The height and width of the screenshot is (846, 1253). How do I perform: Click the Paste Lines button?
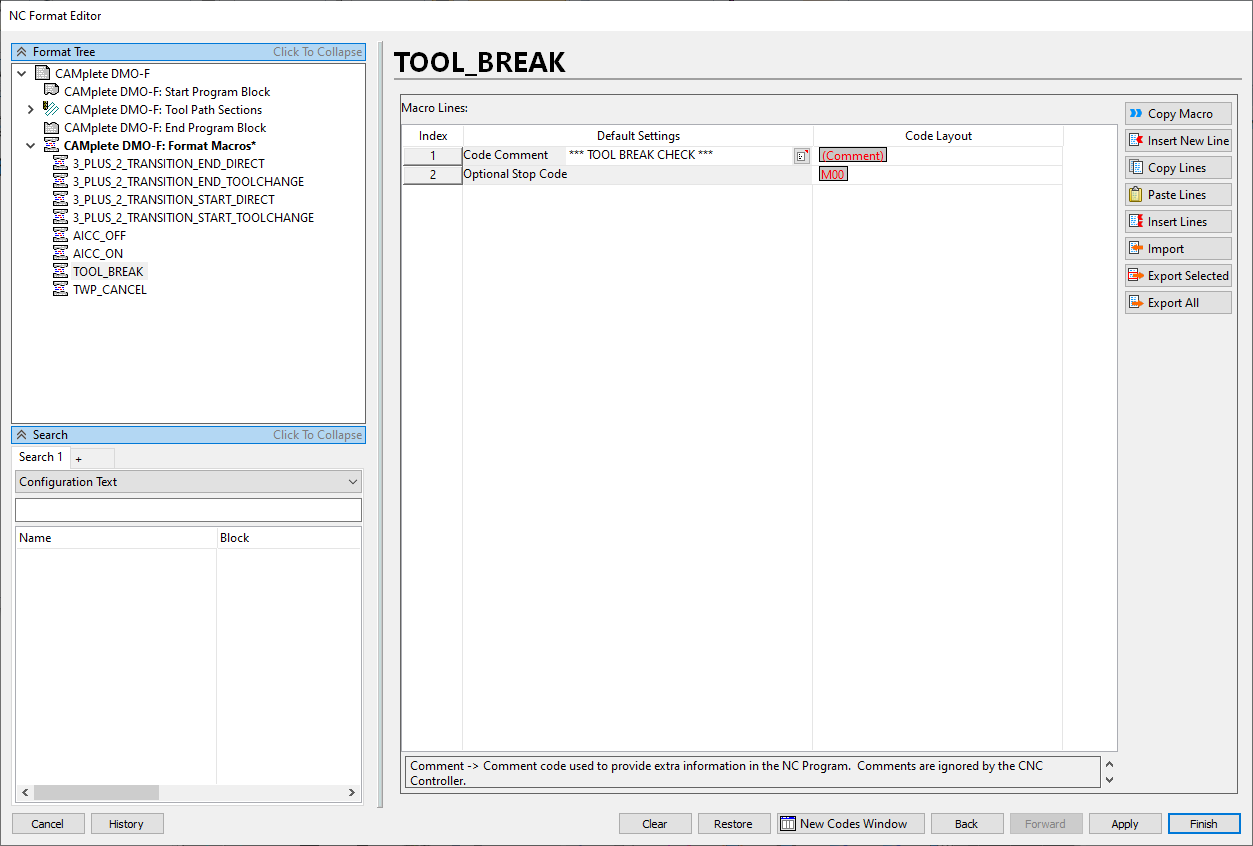pyautogui.click(x=1178, y=195)
